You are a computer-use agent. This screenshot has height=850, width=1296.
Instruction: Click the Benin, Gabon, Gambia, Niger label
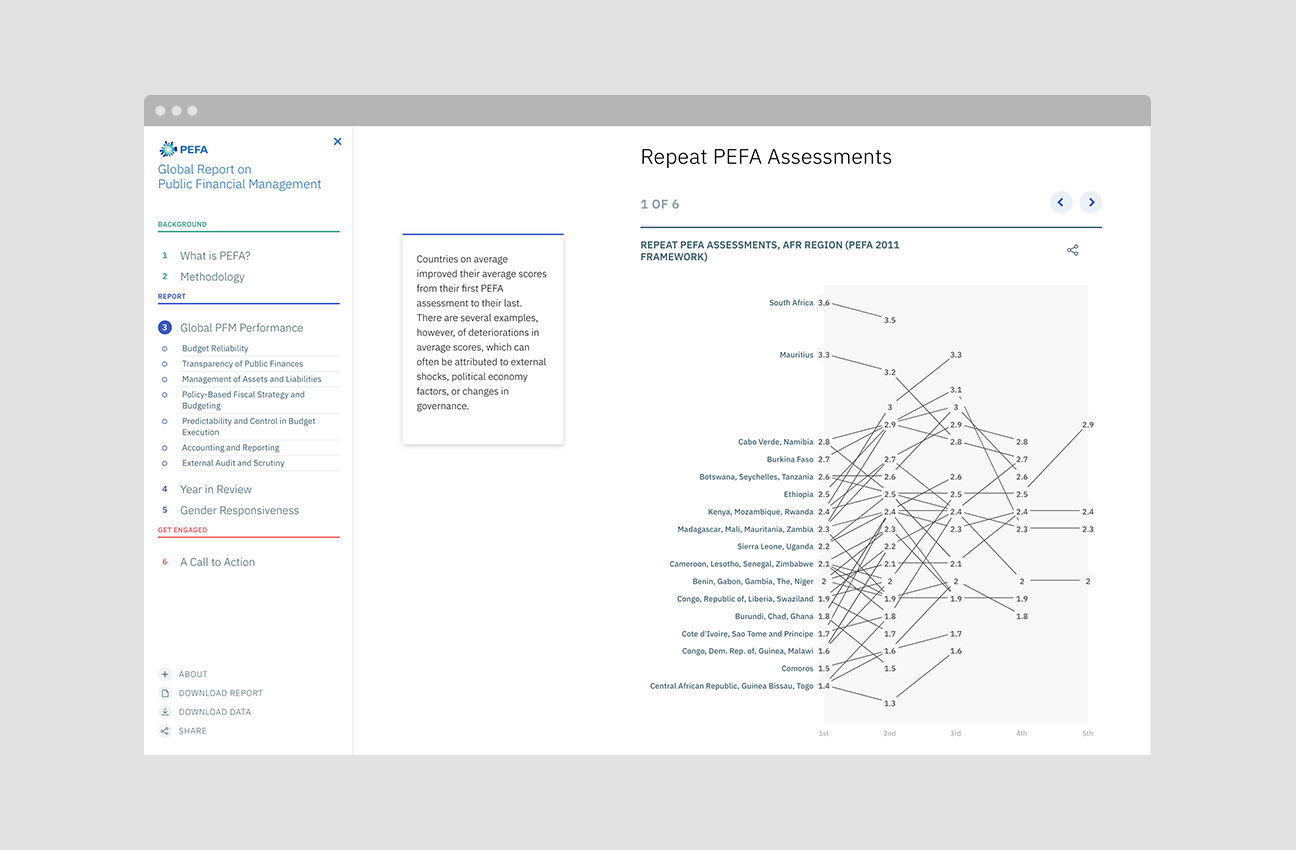coord(753,582)
